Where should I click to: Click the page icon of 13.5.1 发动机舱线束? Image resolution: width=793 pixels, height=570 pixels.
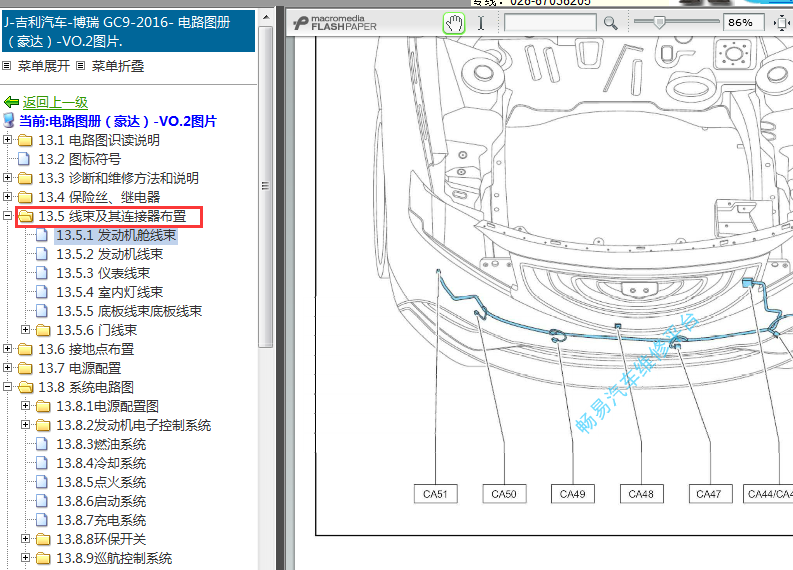[42, 235]
